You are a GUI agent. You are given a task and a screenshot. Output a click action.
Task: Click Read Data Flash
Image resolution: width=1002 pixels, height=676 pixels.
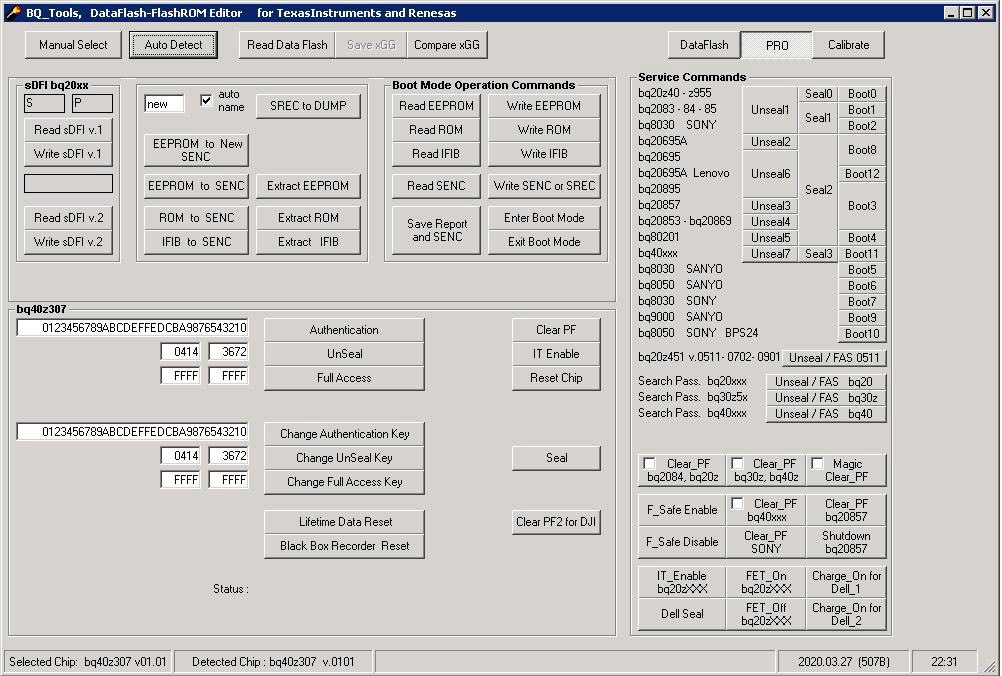tap(287, 45)
